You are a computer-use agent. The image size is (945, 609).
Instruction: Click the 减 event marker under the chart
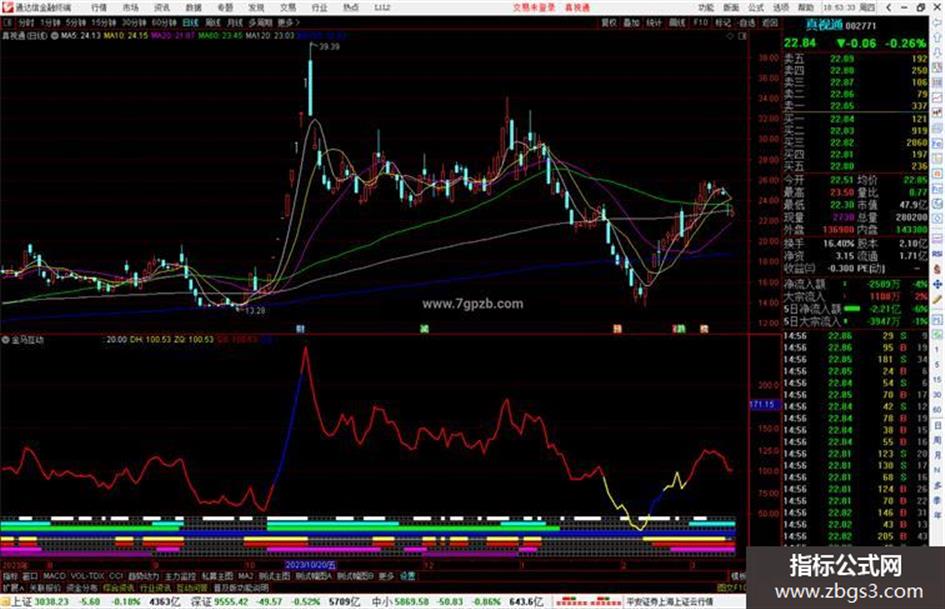pos(424,329)
